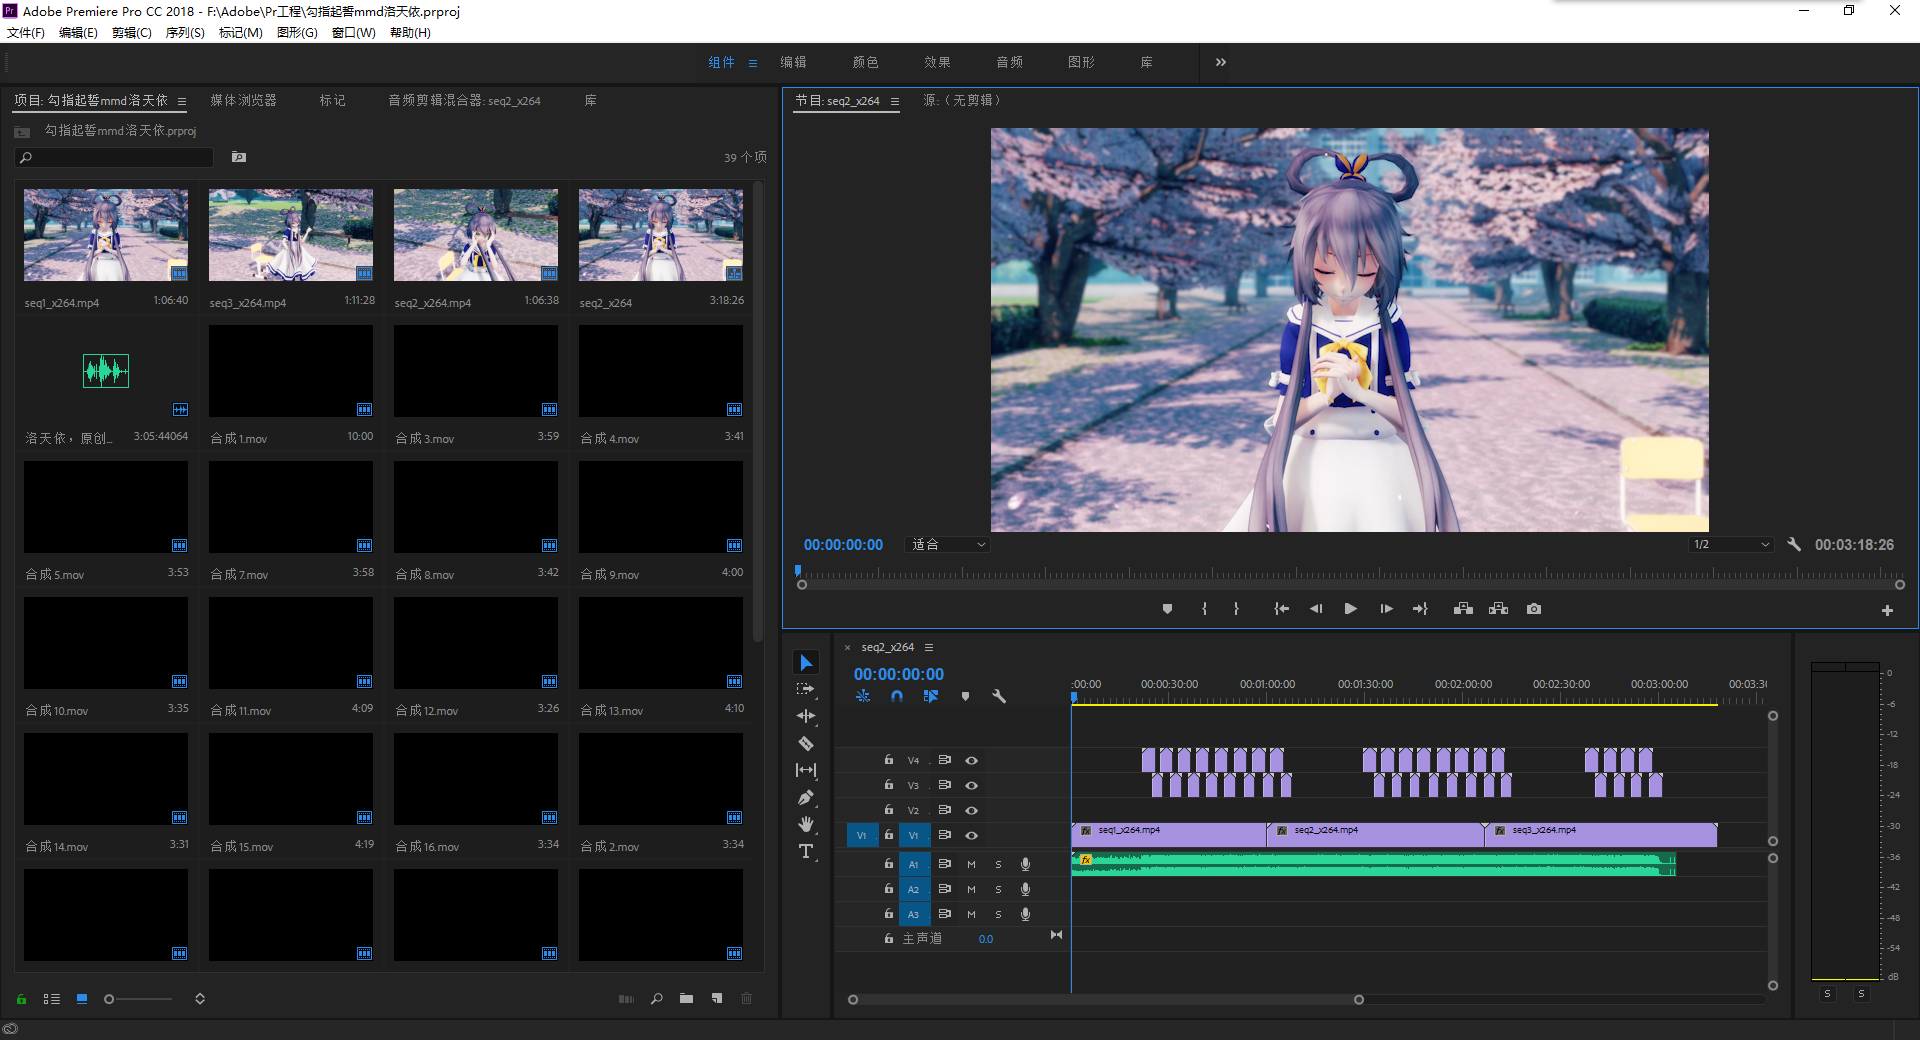Image resolution: width=1920 pixels, height=1040 pixels.
Task: Click Mark In button
Action: pyautogui.click(x=1204, y=609)
